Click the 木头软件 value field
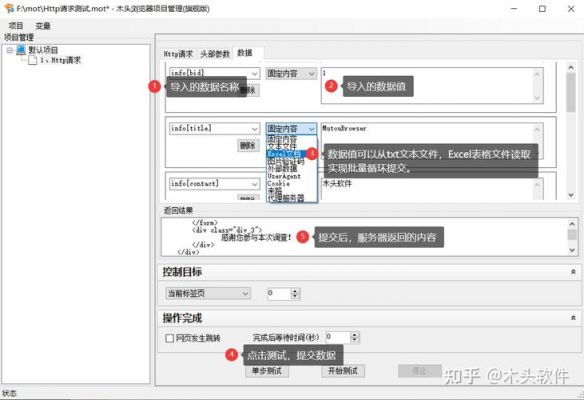The height and width of the screenshot is (400, 584). click(x=432, y=189)
